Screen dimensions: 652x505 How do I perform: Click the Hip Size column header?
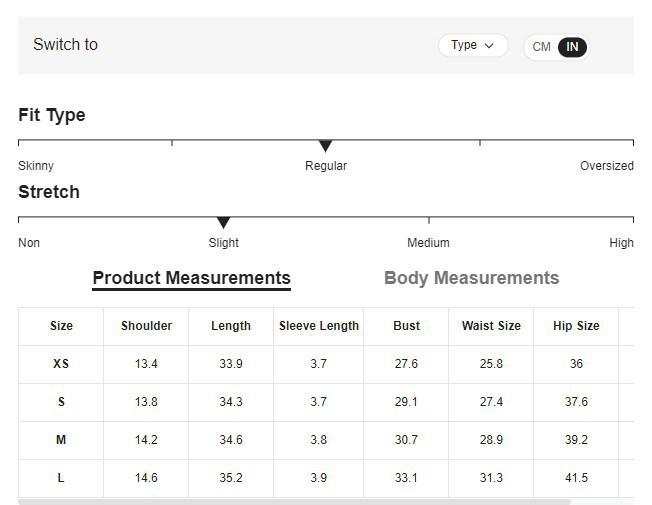pos(576,326)
